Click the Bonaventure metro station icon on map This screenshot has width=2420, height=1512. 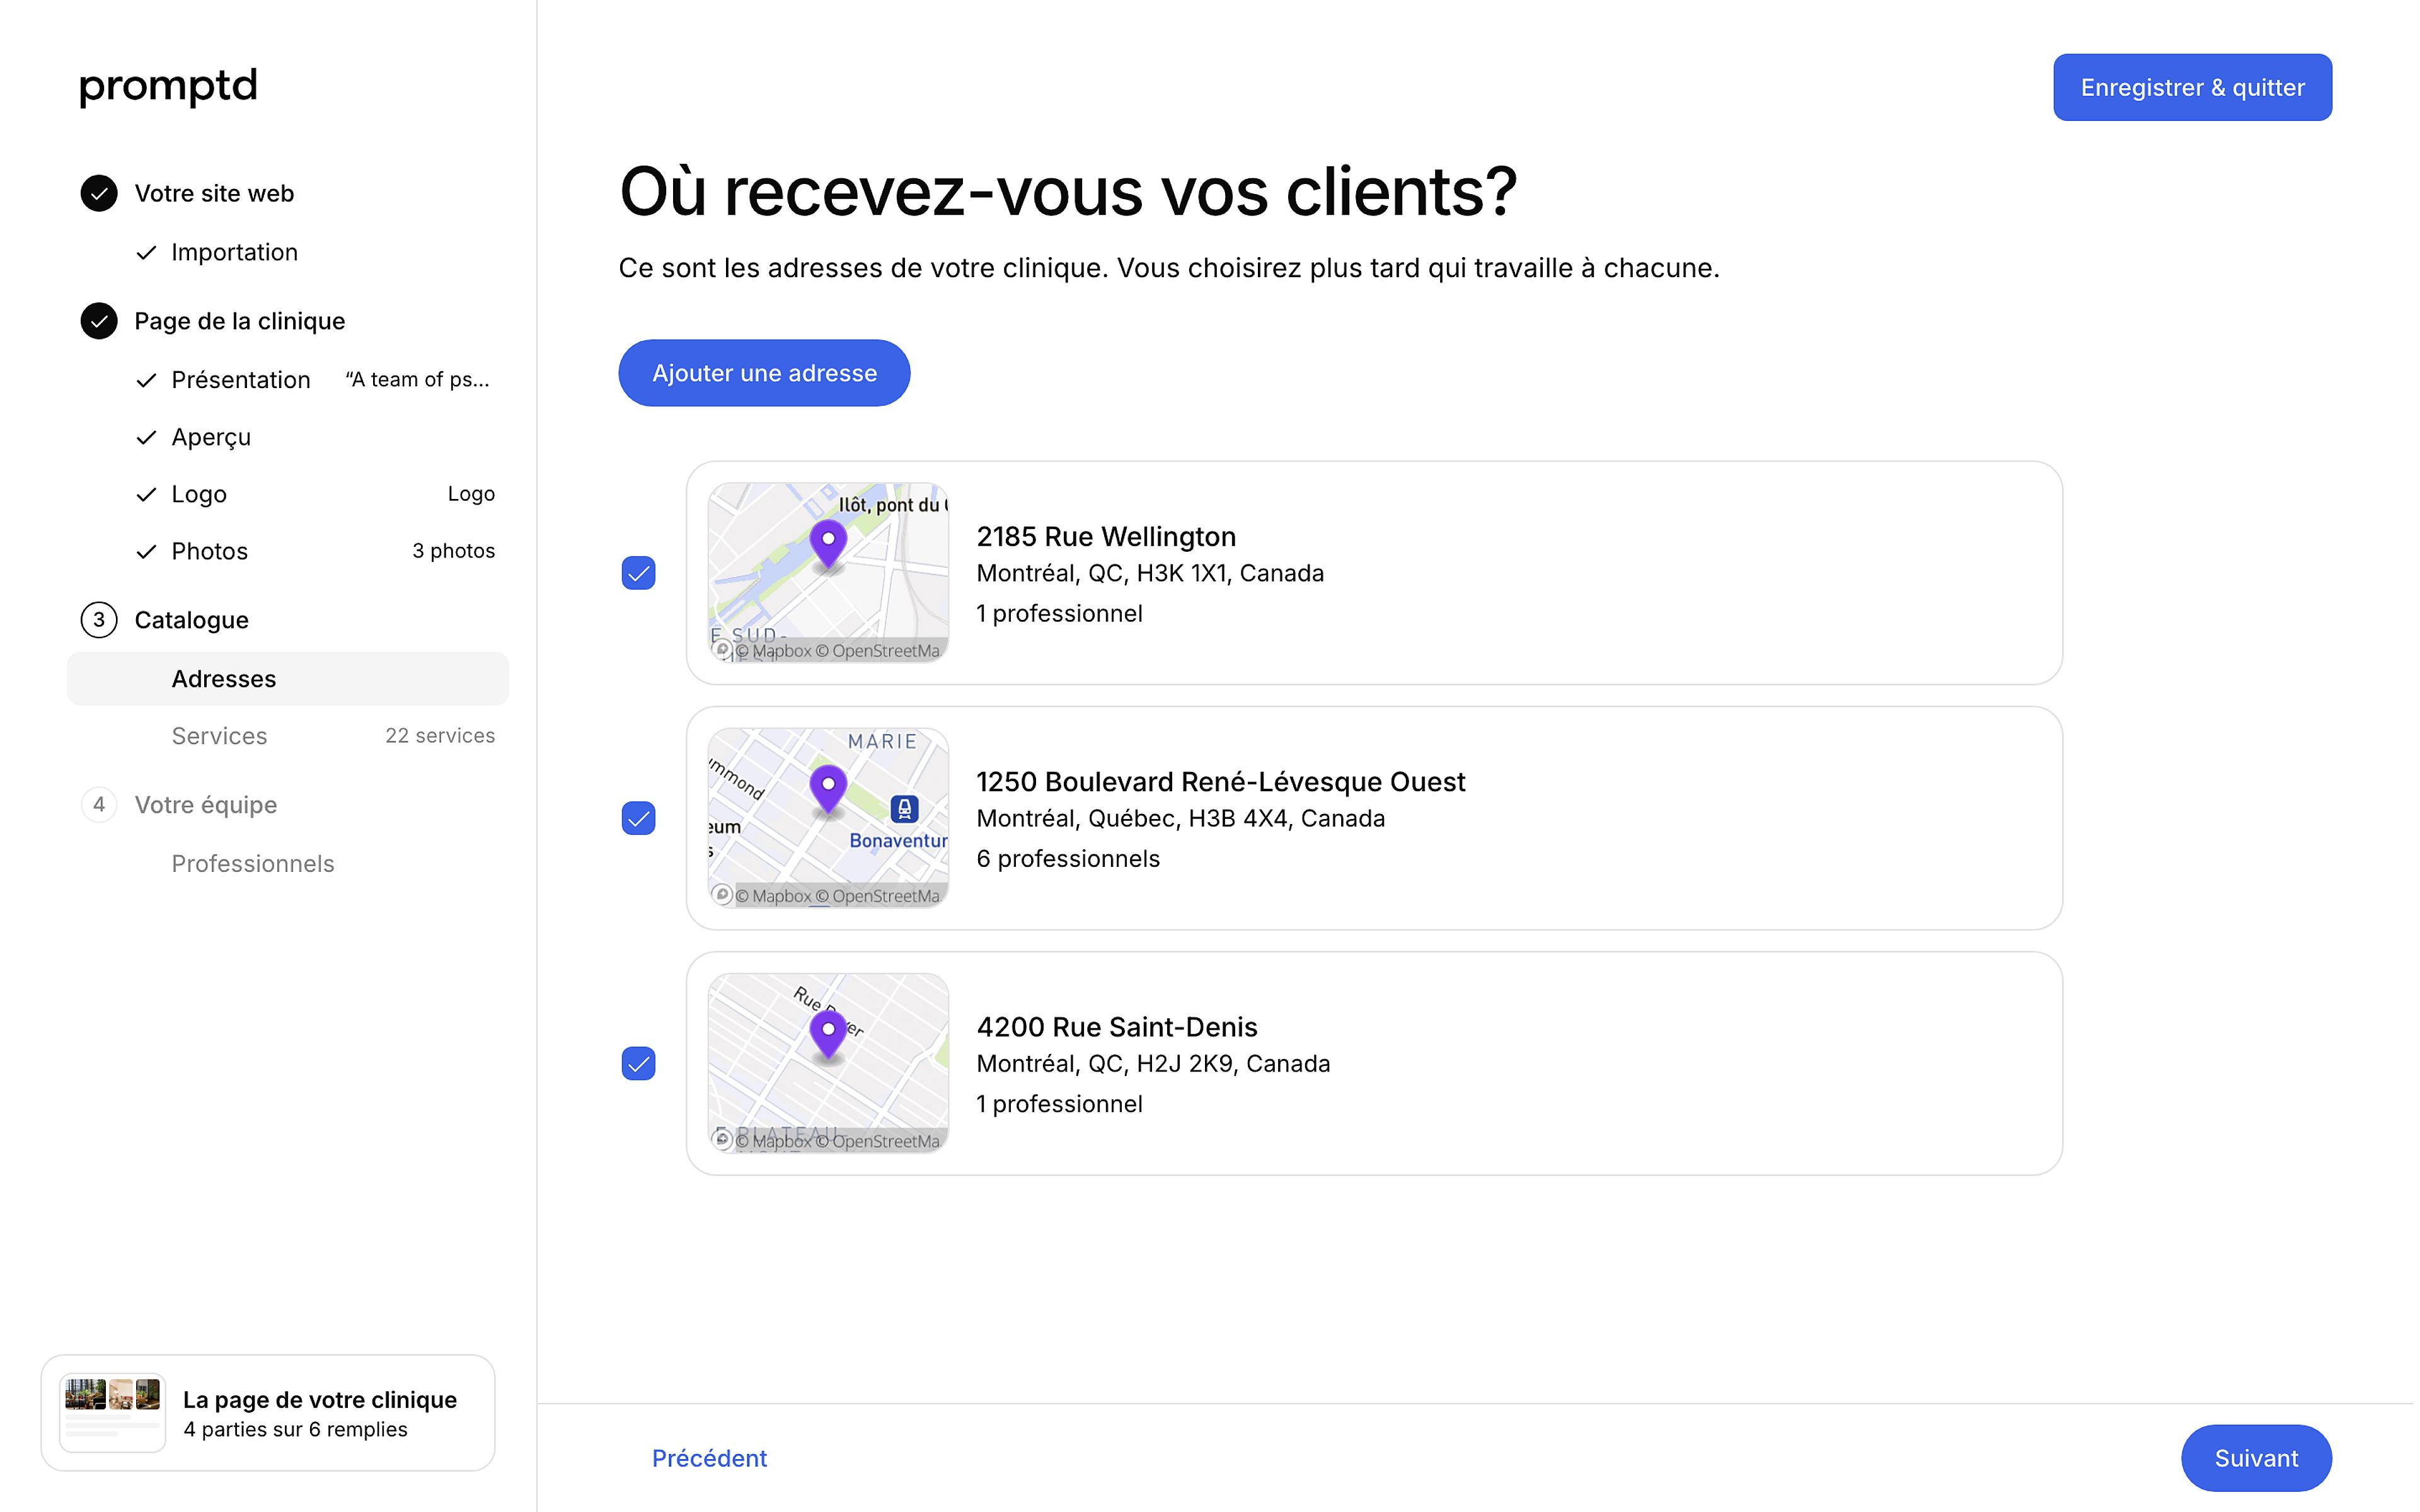point(904,808)
